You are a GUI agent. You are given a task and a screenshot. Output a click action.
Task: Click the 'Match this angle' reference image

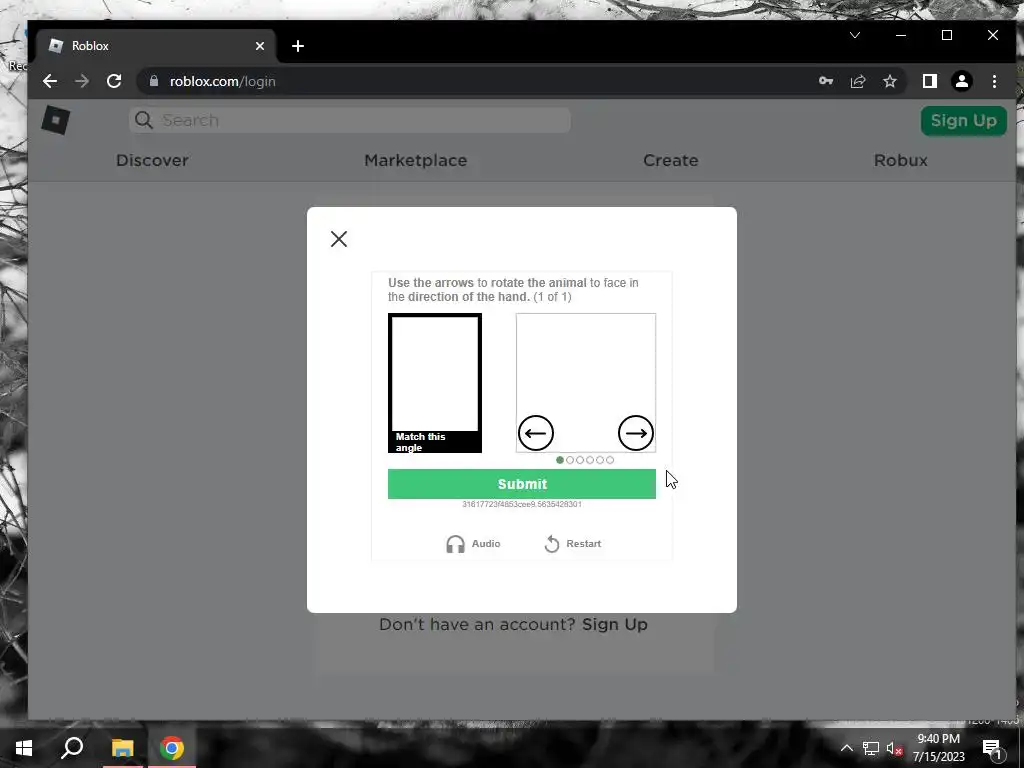tap(435, 383)
